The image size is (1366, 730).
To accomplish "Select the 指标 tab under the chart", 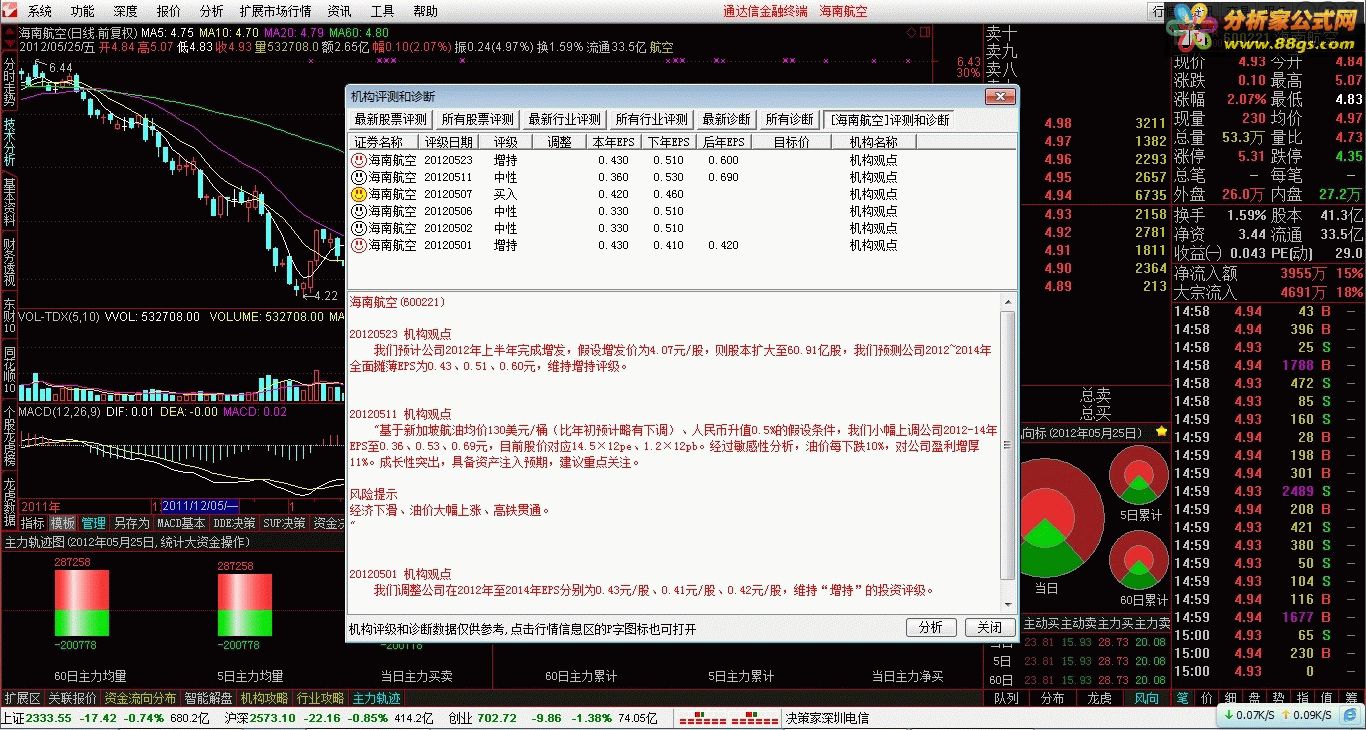I will (33, 523).
